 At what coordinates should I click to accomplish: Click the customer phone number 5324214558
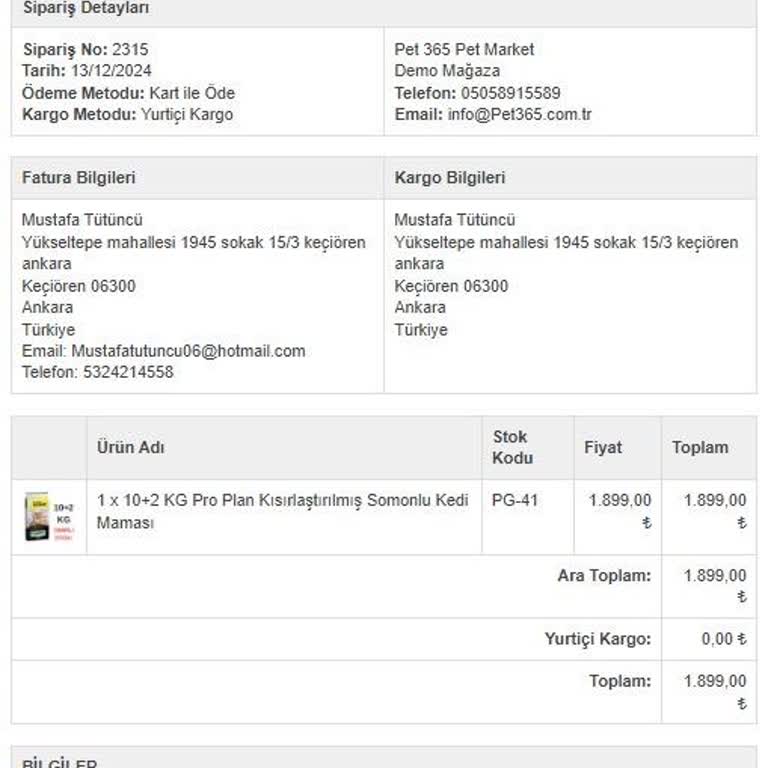point(128,372)
